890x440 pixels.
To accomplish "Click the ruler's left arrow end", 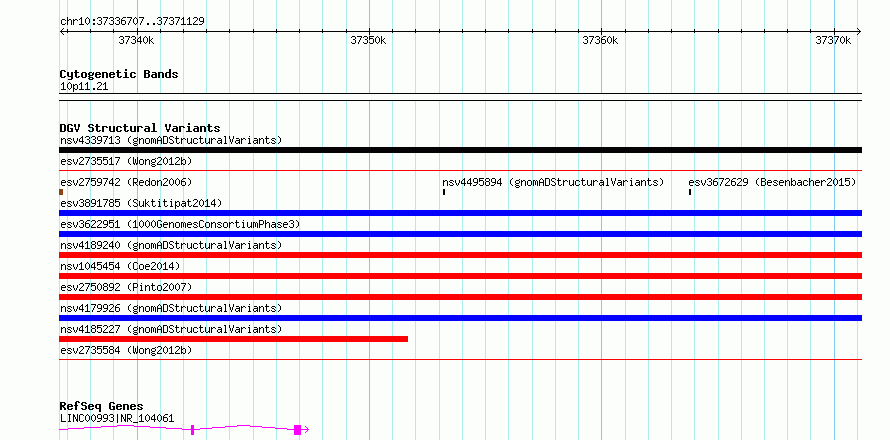I will point(62,31).
